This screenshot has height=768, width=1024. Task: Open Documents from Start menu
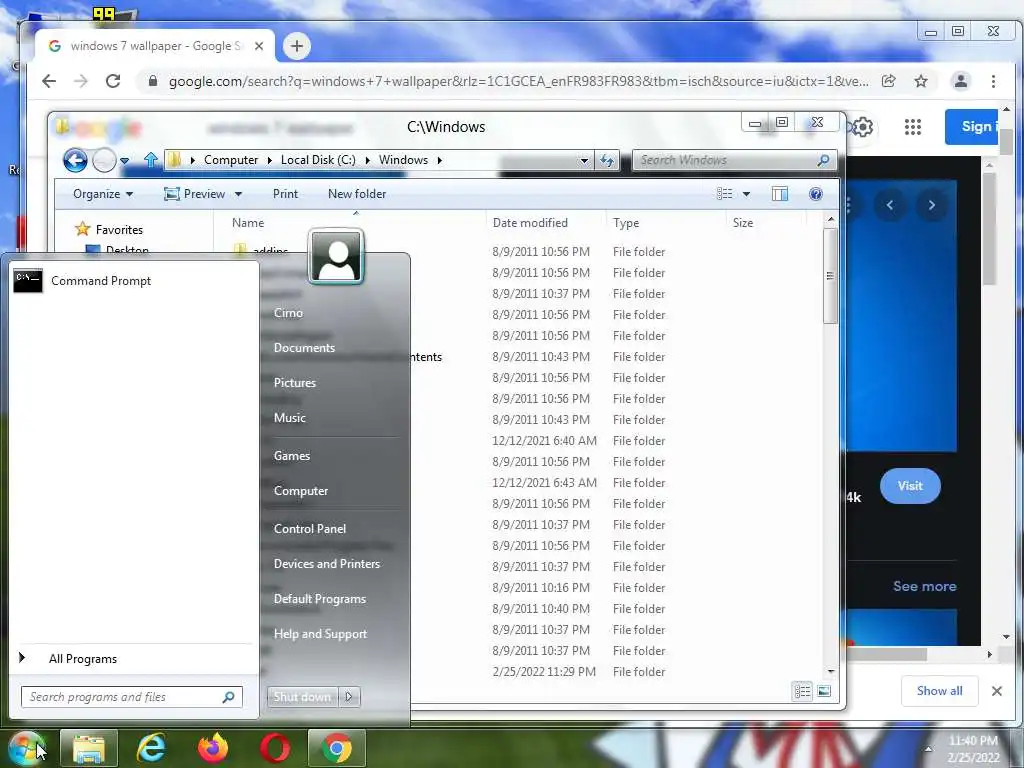tap(304, 347)
